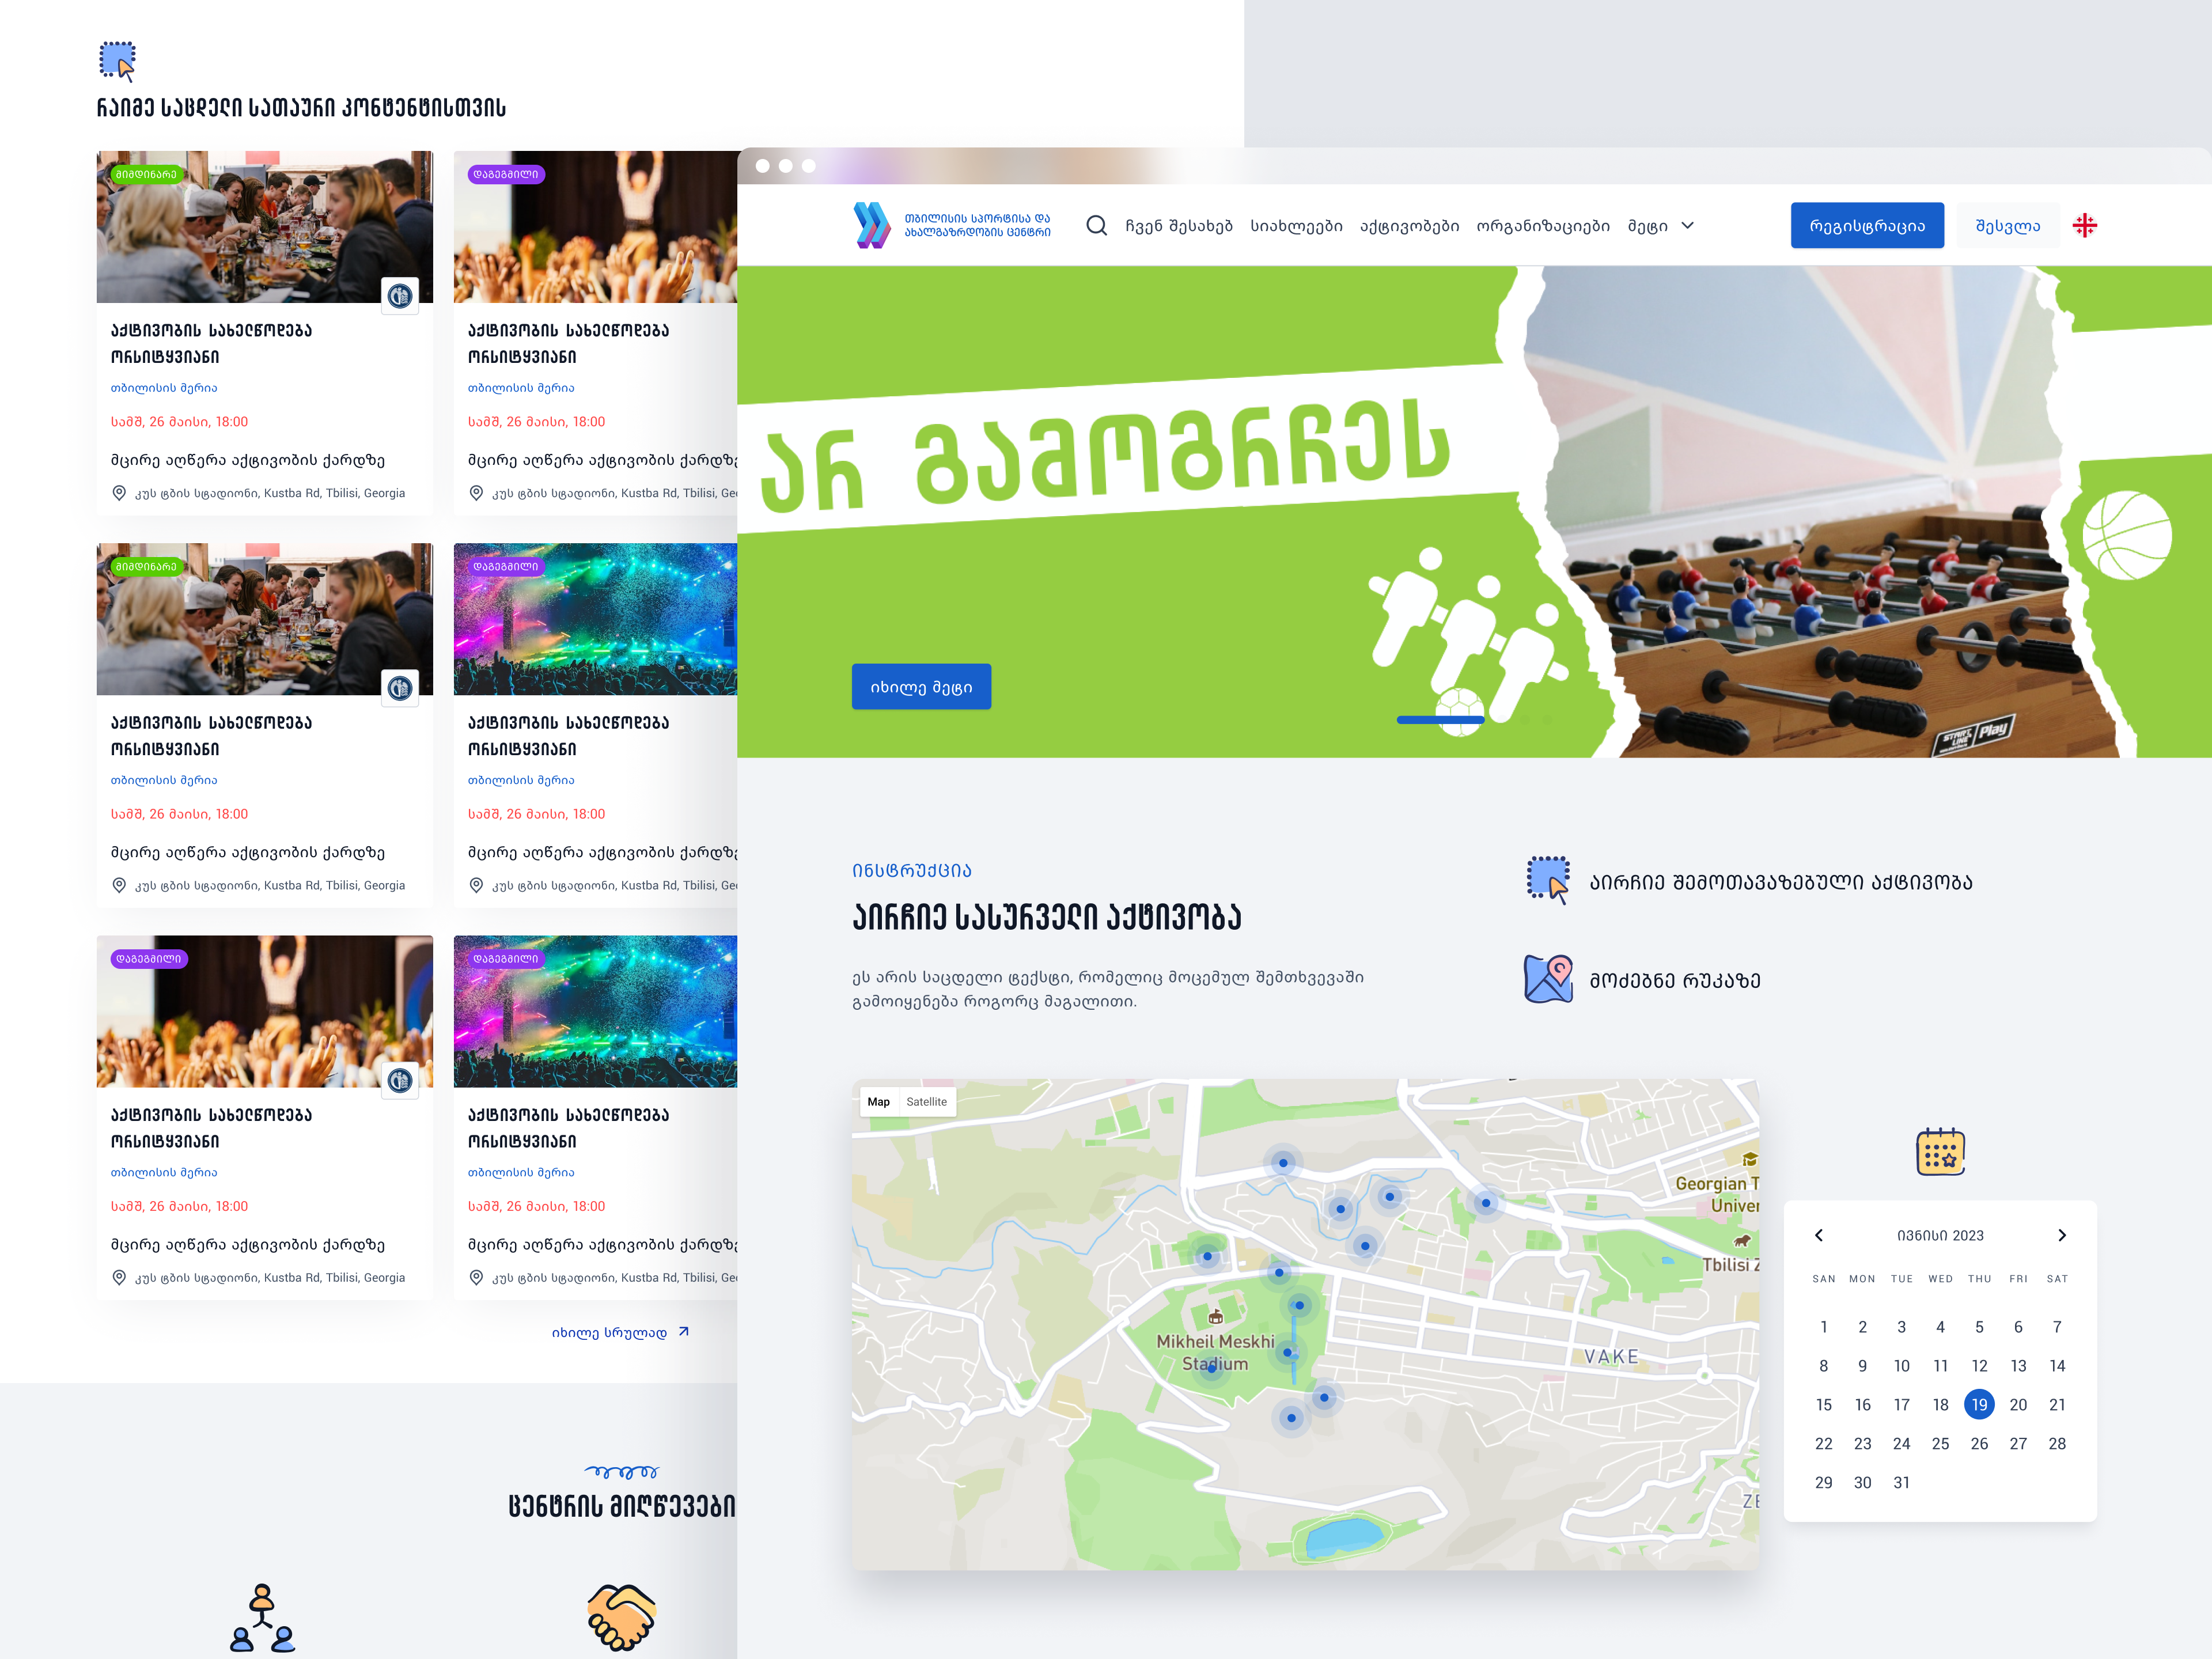Screen dimensions: 2212x1659
Task: Click location pin icon on second-row left card
Action: [119, 884]
